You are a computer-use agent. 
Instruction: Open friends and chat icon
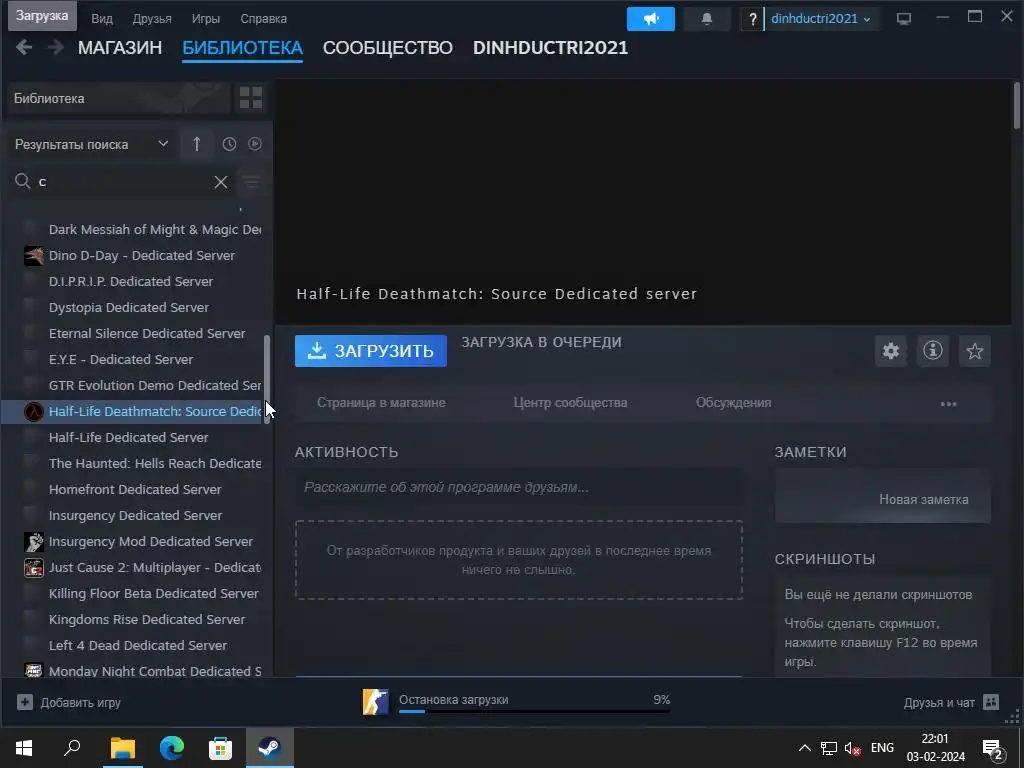click(991, 702)
